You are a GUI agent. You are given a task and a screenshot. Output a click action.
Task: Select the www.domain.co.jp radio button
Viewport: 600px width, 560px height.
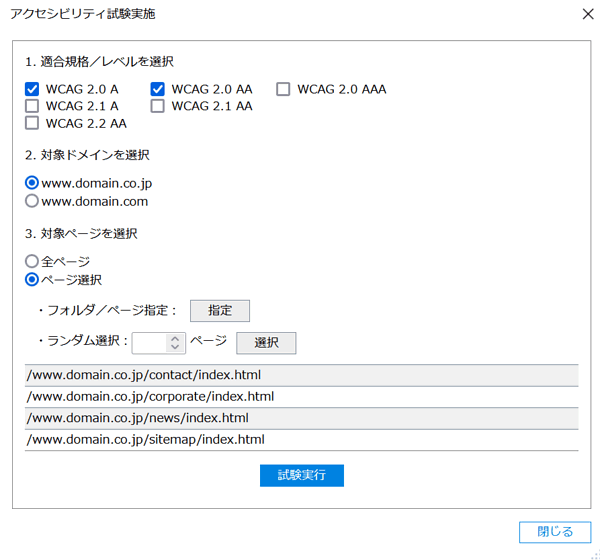32,183
